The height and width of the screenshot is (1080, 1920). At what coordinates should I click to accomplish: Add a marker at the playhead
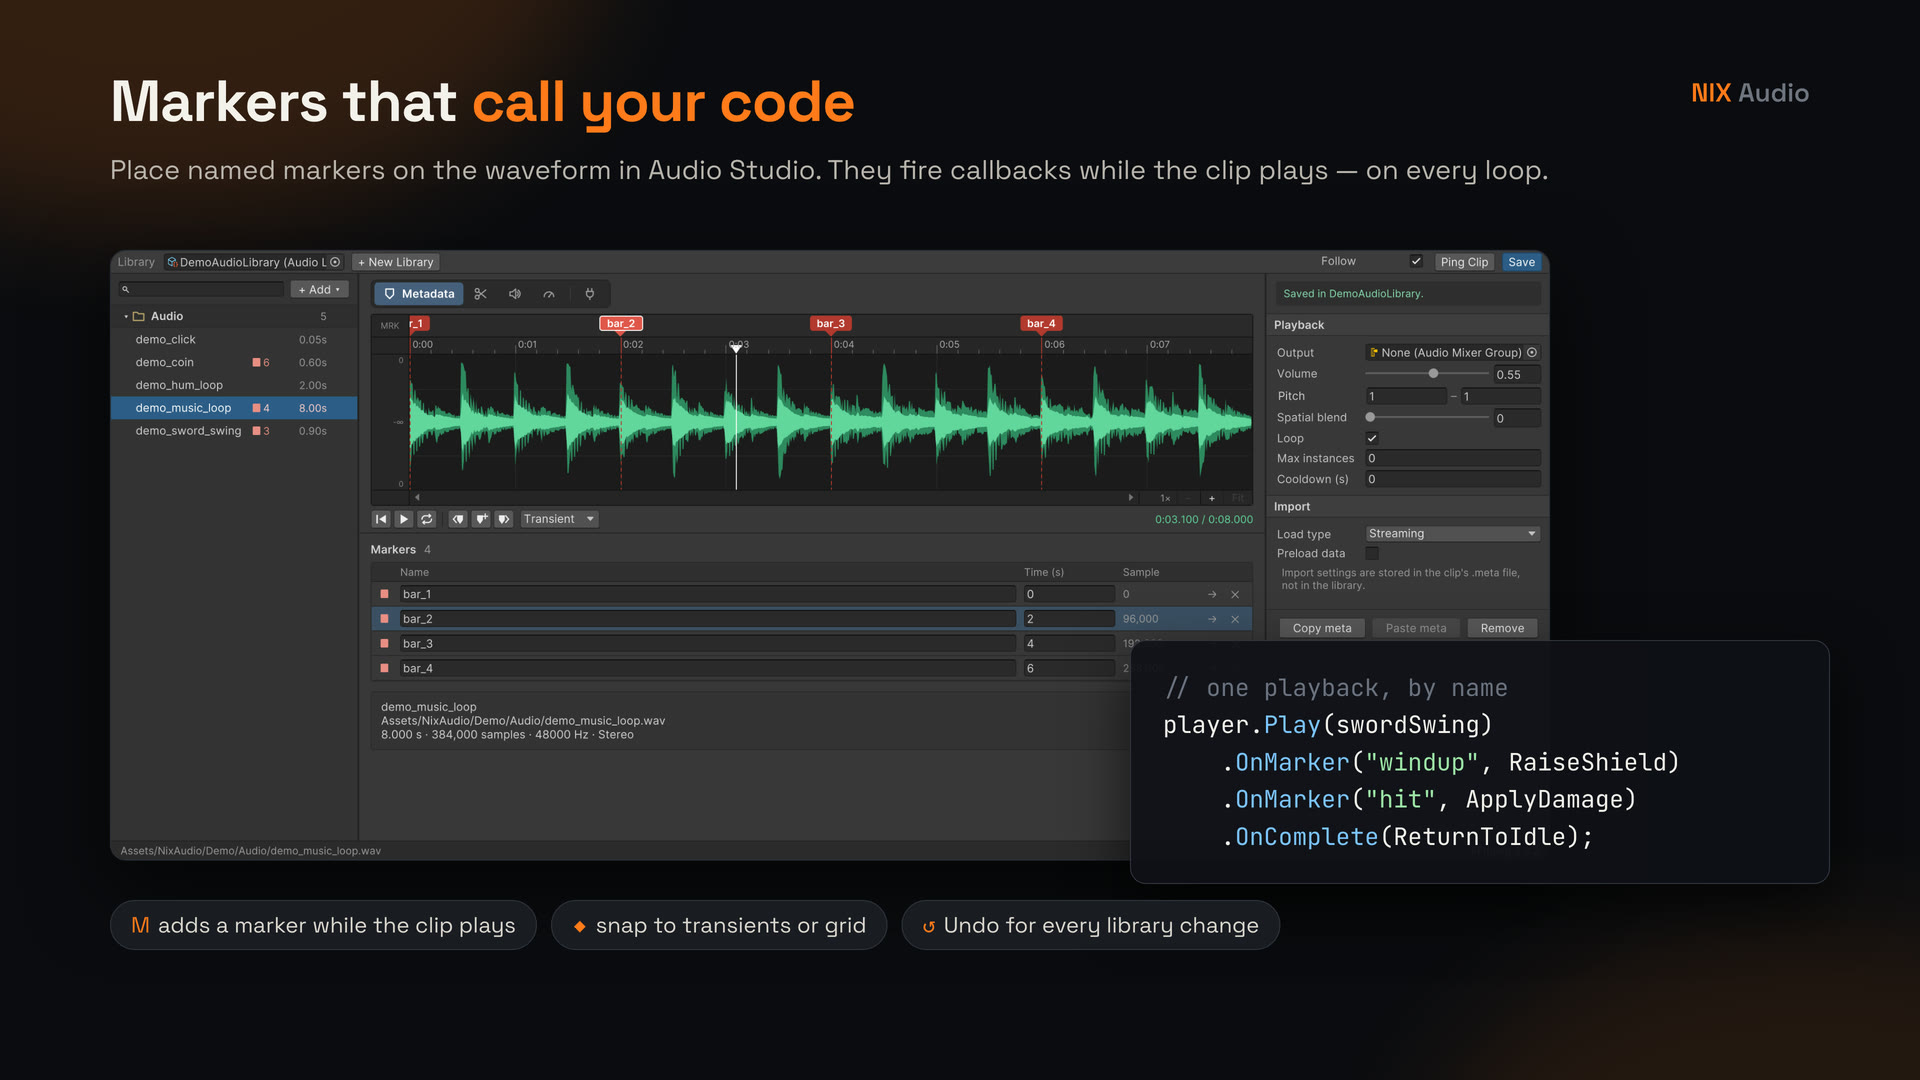pyautogui.click(x=481, y=519)
